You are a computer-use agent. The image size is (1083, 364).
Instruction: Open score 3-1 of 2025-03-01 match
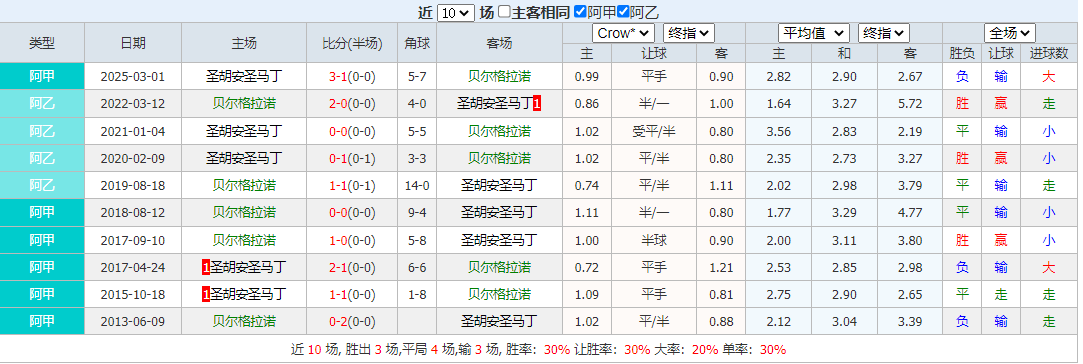[338, 77]
